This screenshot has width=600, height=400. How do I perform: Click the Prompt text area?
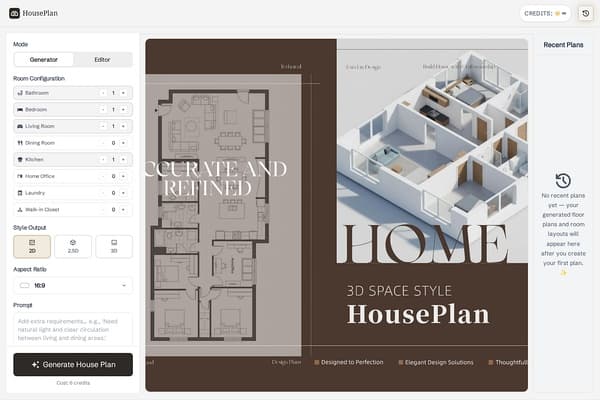click(x=73, y=328)
